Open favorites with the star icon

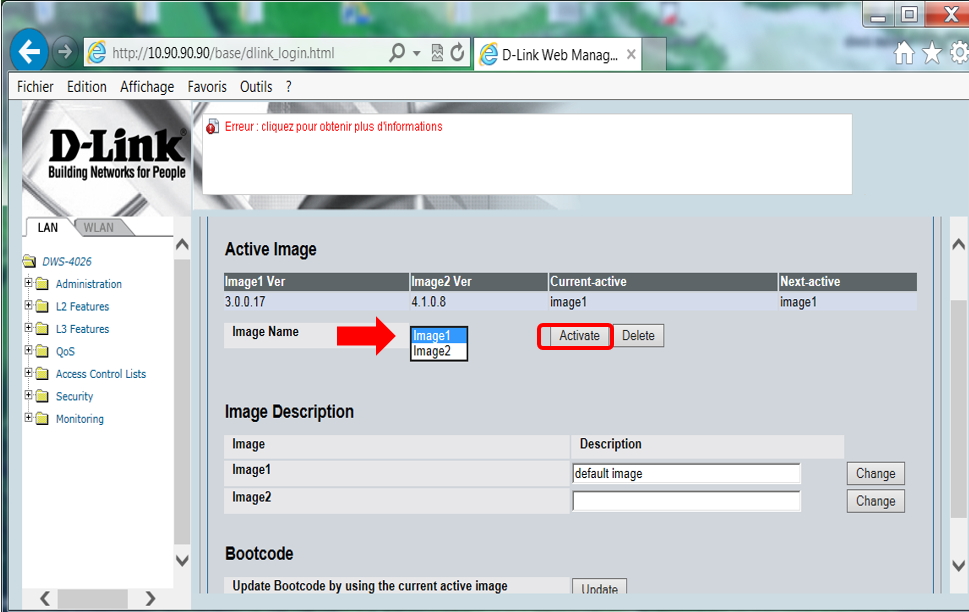point(932,53)
